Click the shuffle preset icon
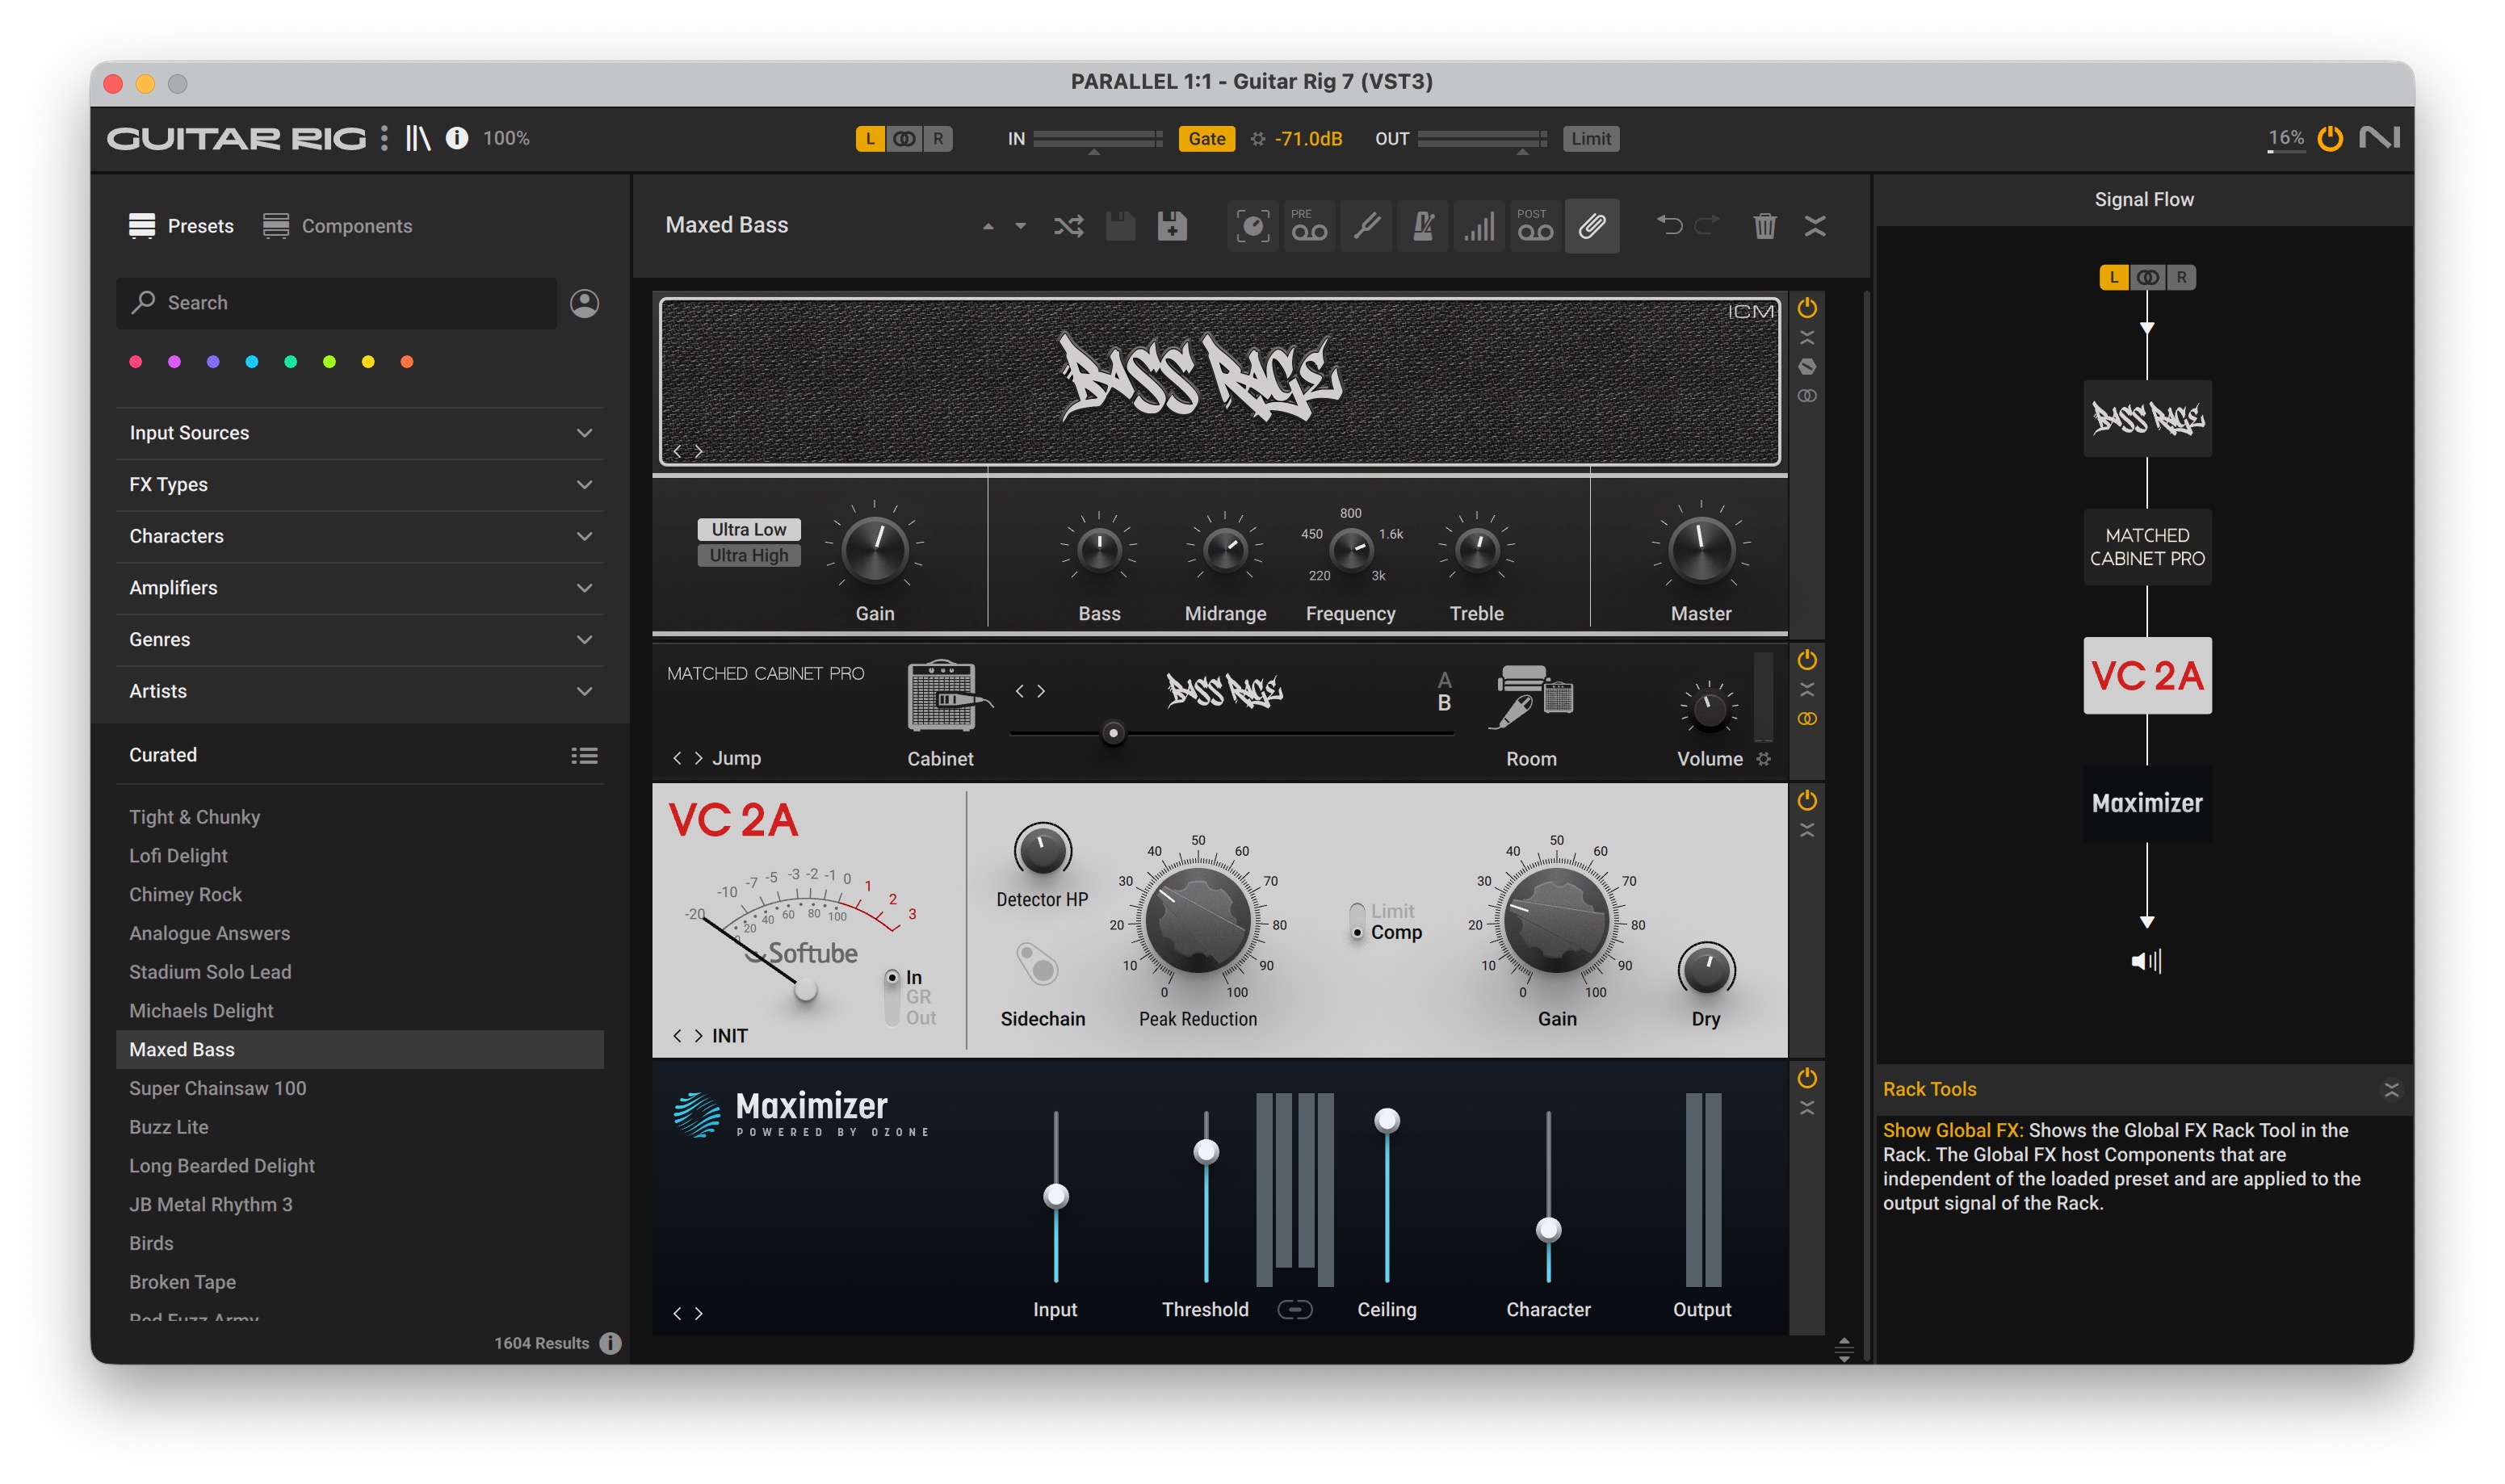Viewport: 2505px width, 1484px height. pos(1068,226)
